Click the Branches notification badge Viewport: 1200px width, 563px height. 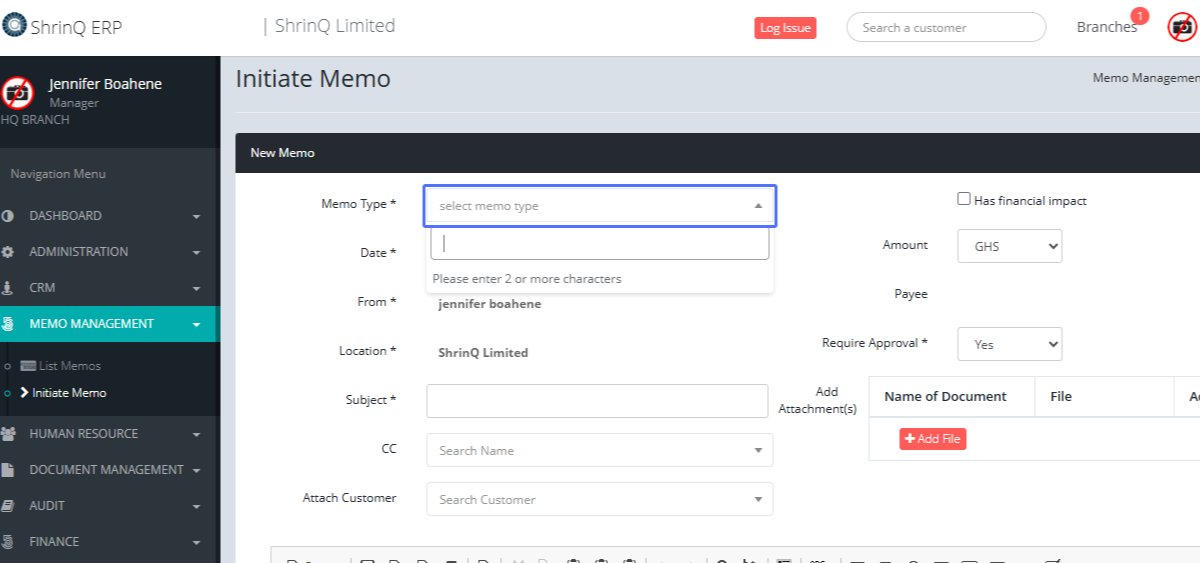[1138, 16]
